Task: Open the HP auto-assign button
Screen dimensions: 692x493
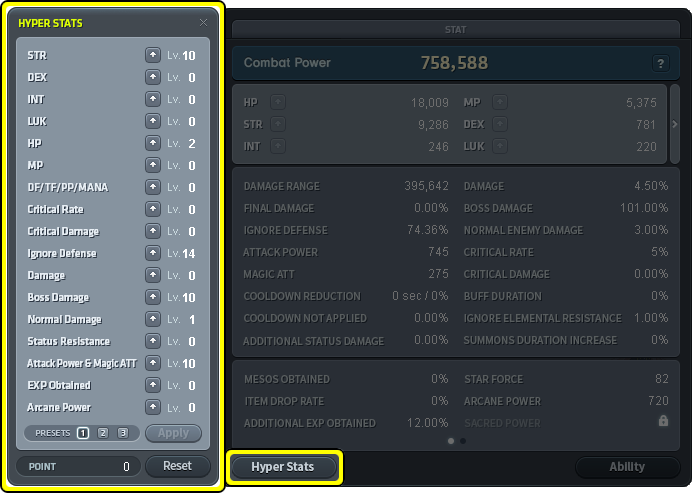Action: click(277, 102)
